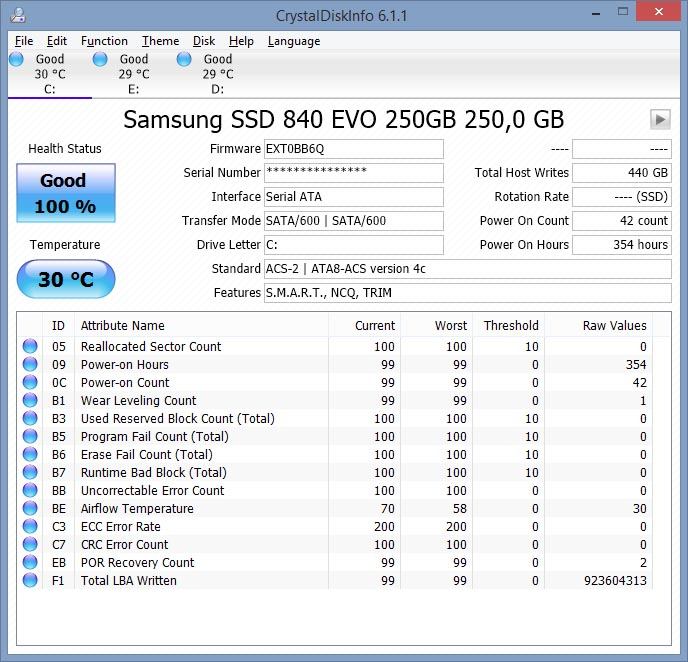
Task: Select the Airflow Temperature attribute name
Action: [137, 508]
